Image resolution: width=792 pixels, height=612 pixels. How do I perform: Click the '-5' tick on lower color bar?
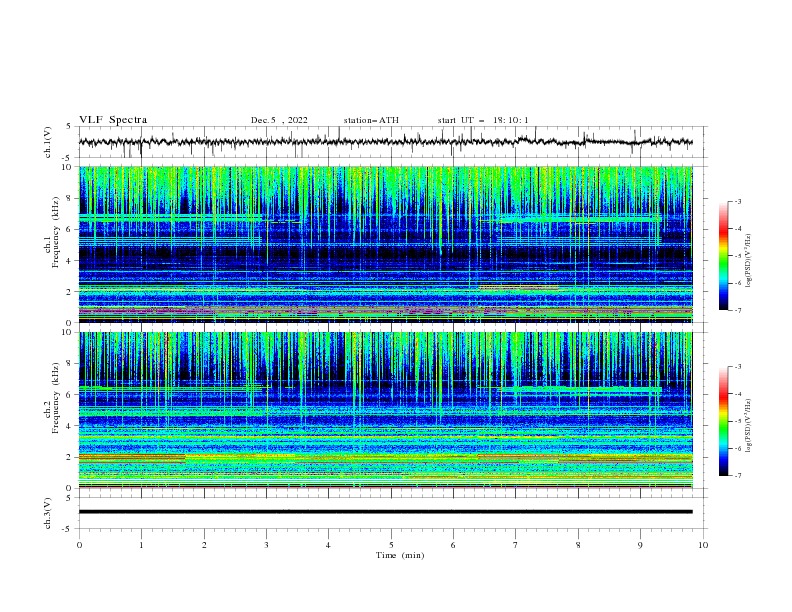click(x=737, y=421)
